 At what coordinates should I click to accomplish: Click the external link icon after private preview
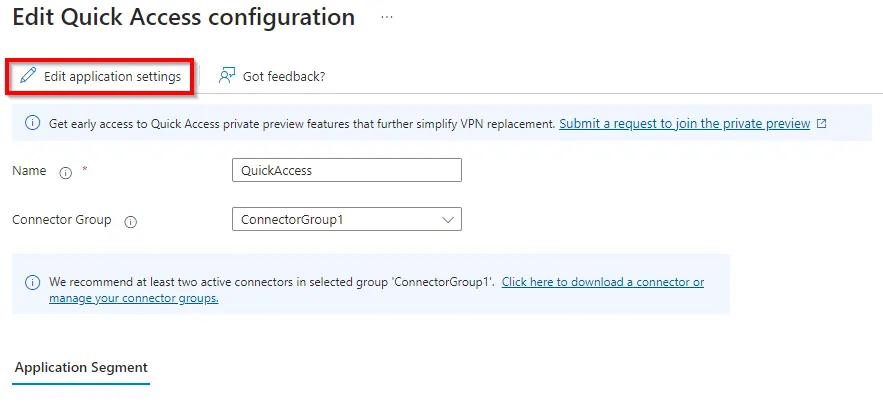[822, 123]
